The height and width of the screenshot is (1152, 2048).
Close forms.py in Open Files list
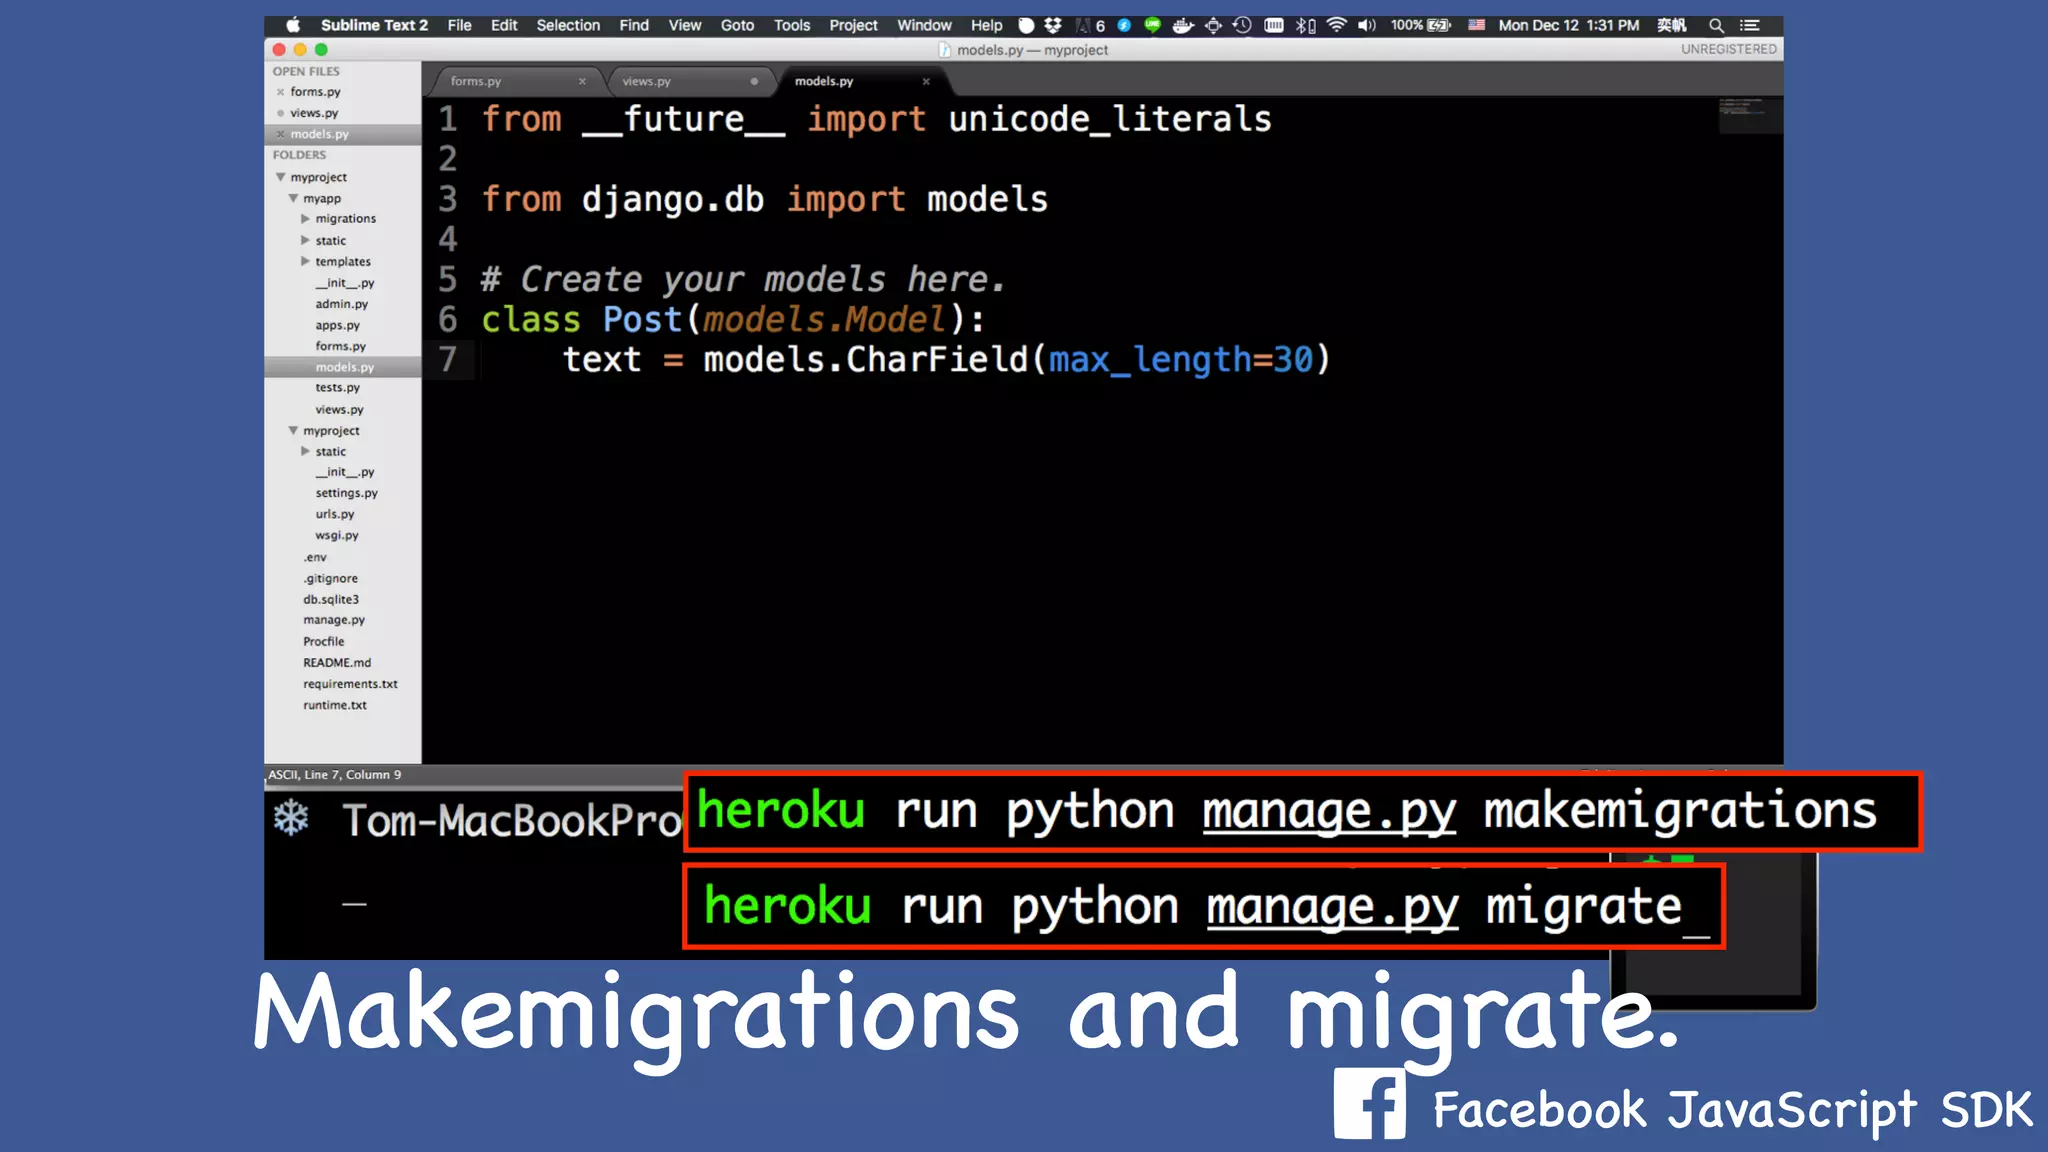[280, 92]
